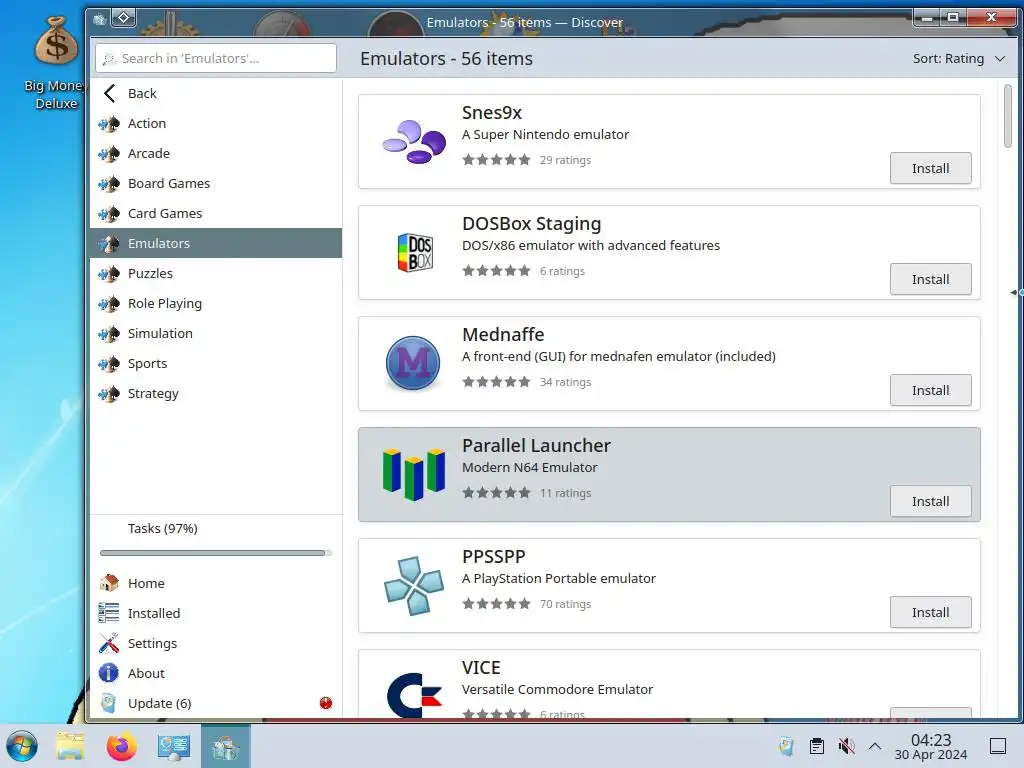Click the Board Games category icon

109,183
